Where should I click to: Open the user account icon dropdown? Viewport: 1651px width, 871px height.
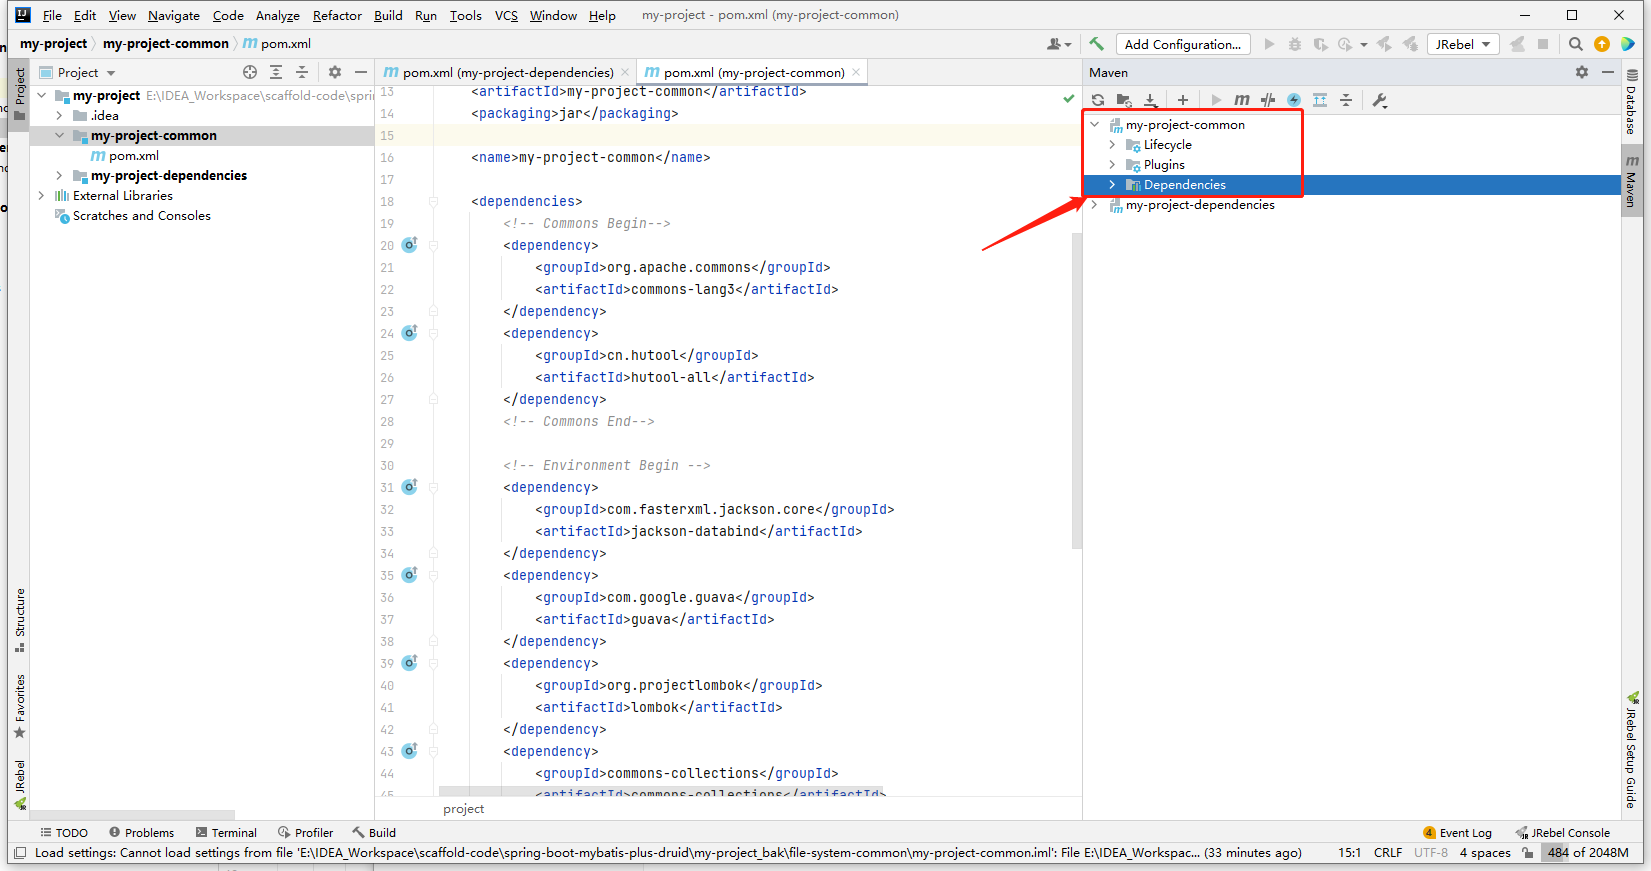tap(1059, 44)
